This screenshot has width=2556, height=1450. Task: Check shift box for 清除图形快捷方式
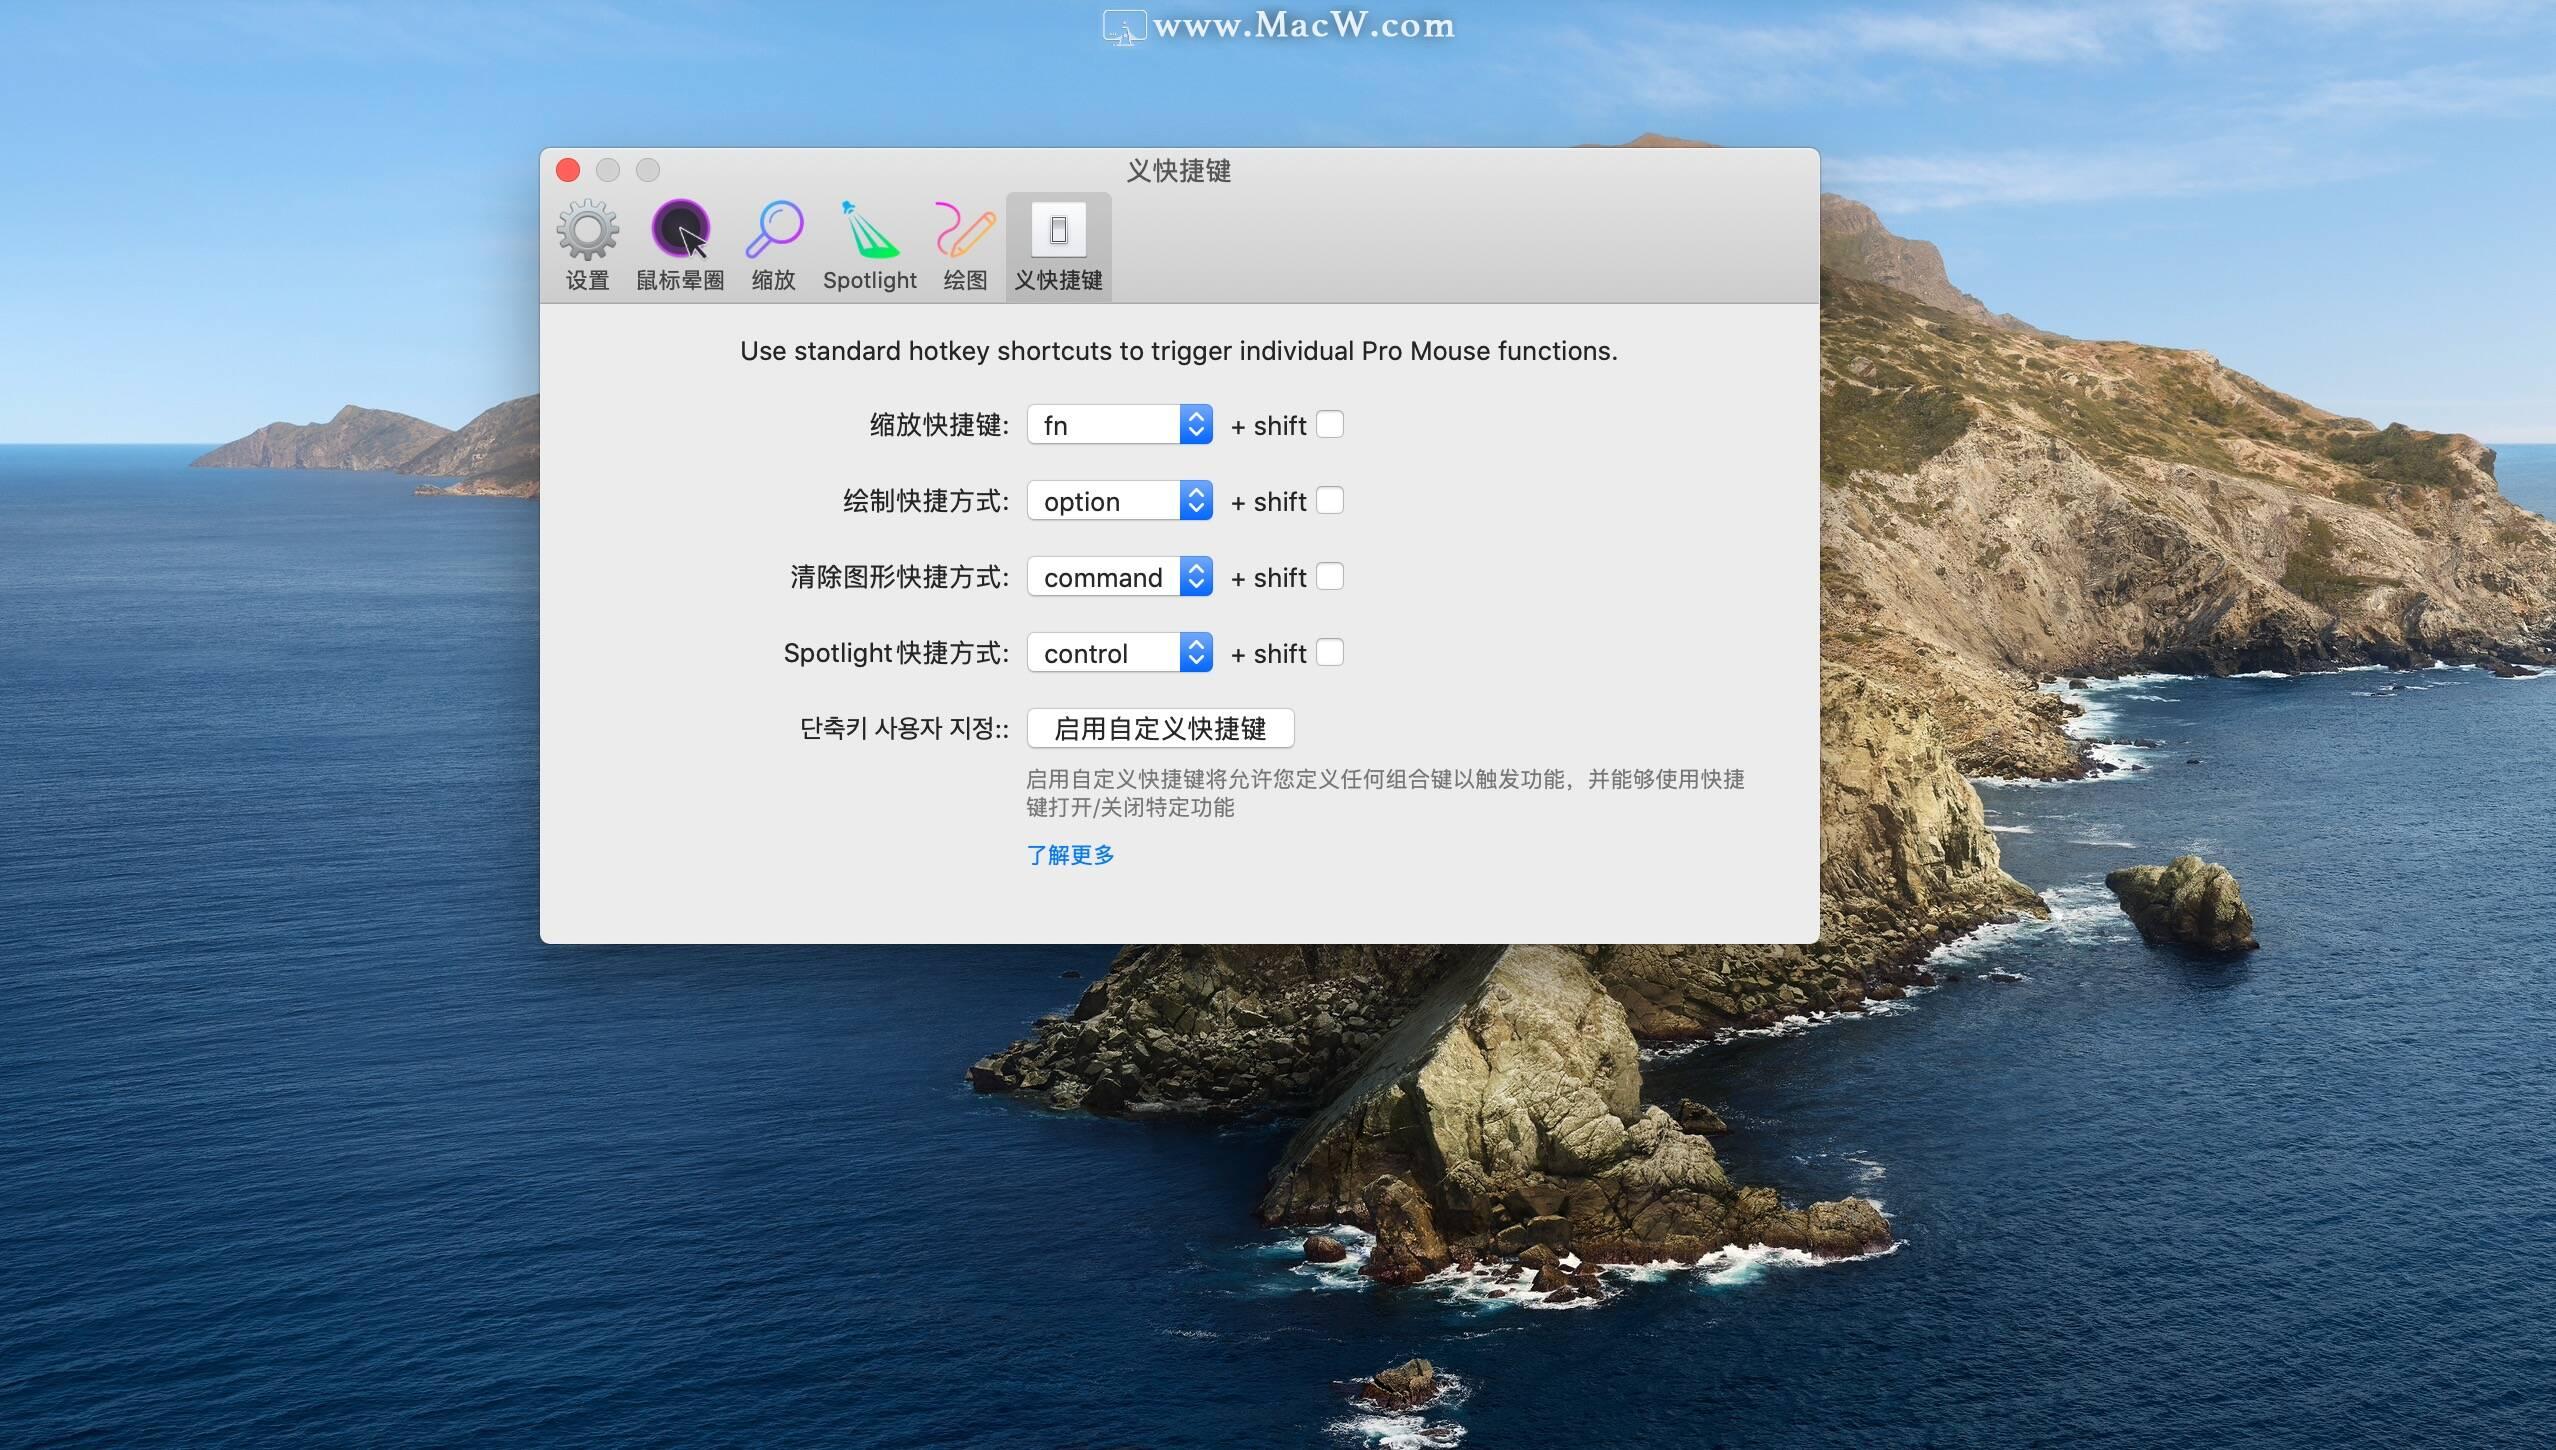1329,577
